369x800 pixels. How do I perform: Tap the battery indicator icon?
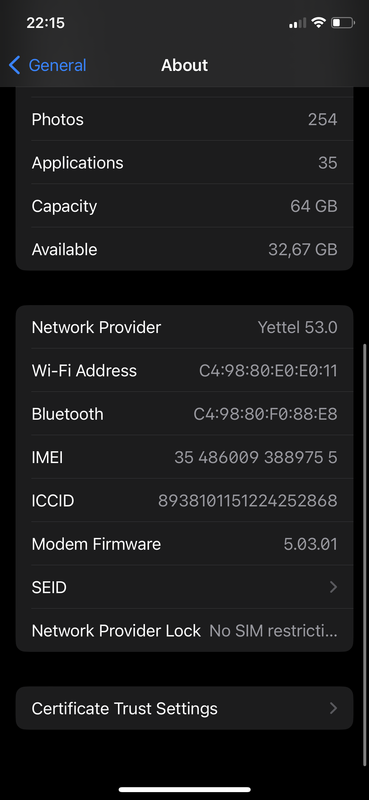(342, 22)
